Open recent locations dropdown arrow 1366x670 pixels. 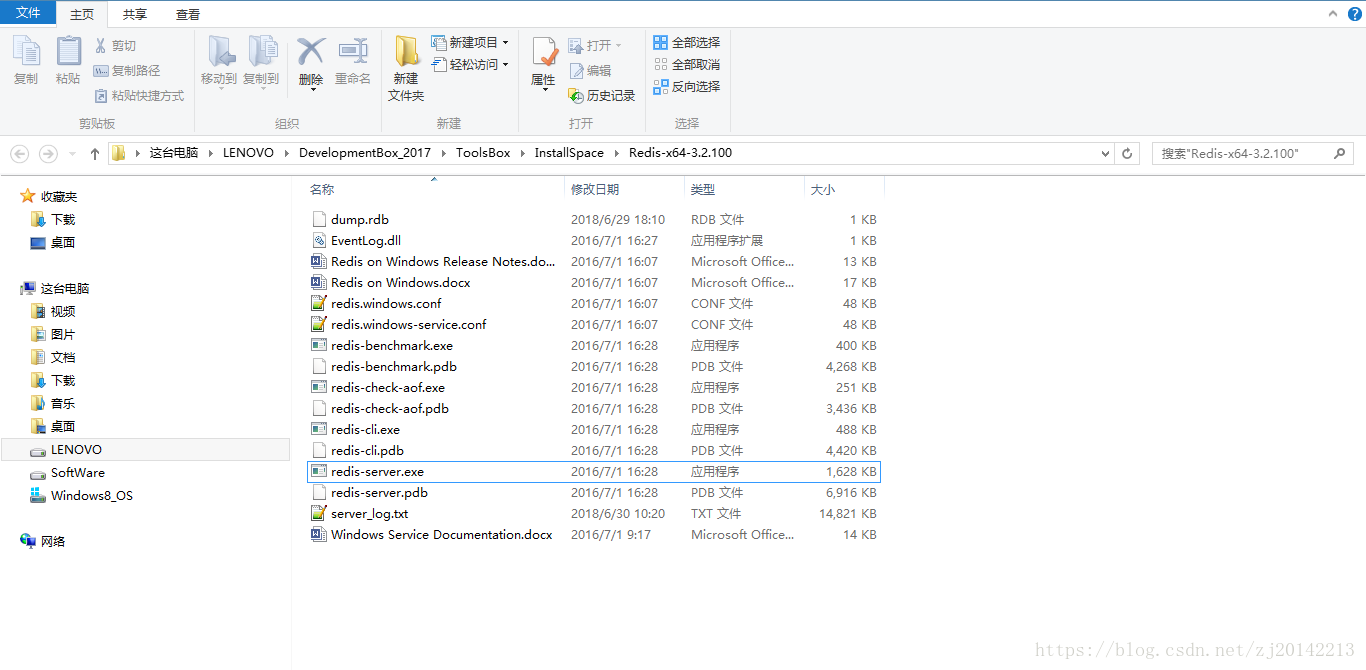pyautogui.click(x=72, y=154)
